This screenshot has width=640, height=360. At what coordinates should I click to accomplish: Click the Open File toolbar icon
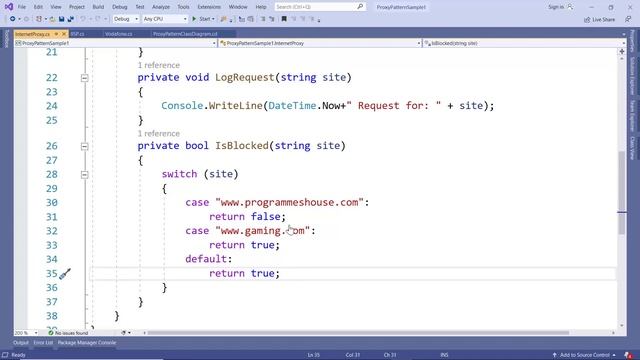click(x=53, y=19)
